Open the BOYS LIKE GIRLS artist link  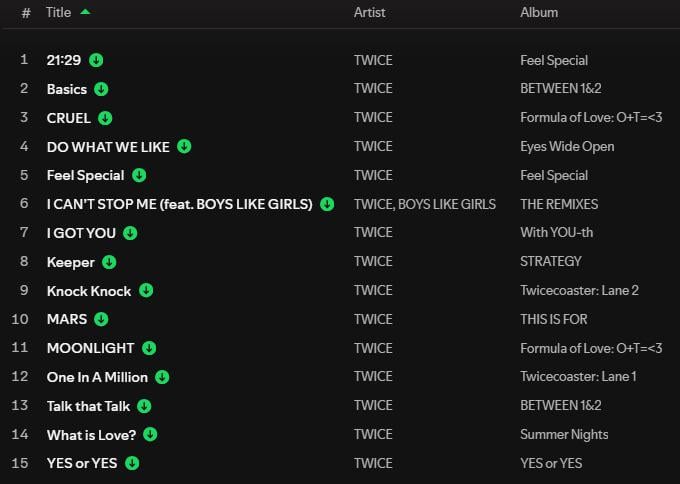(x=449, y=204)
